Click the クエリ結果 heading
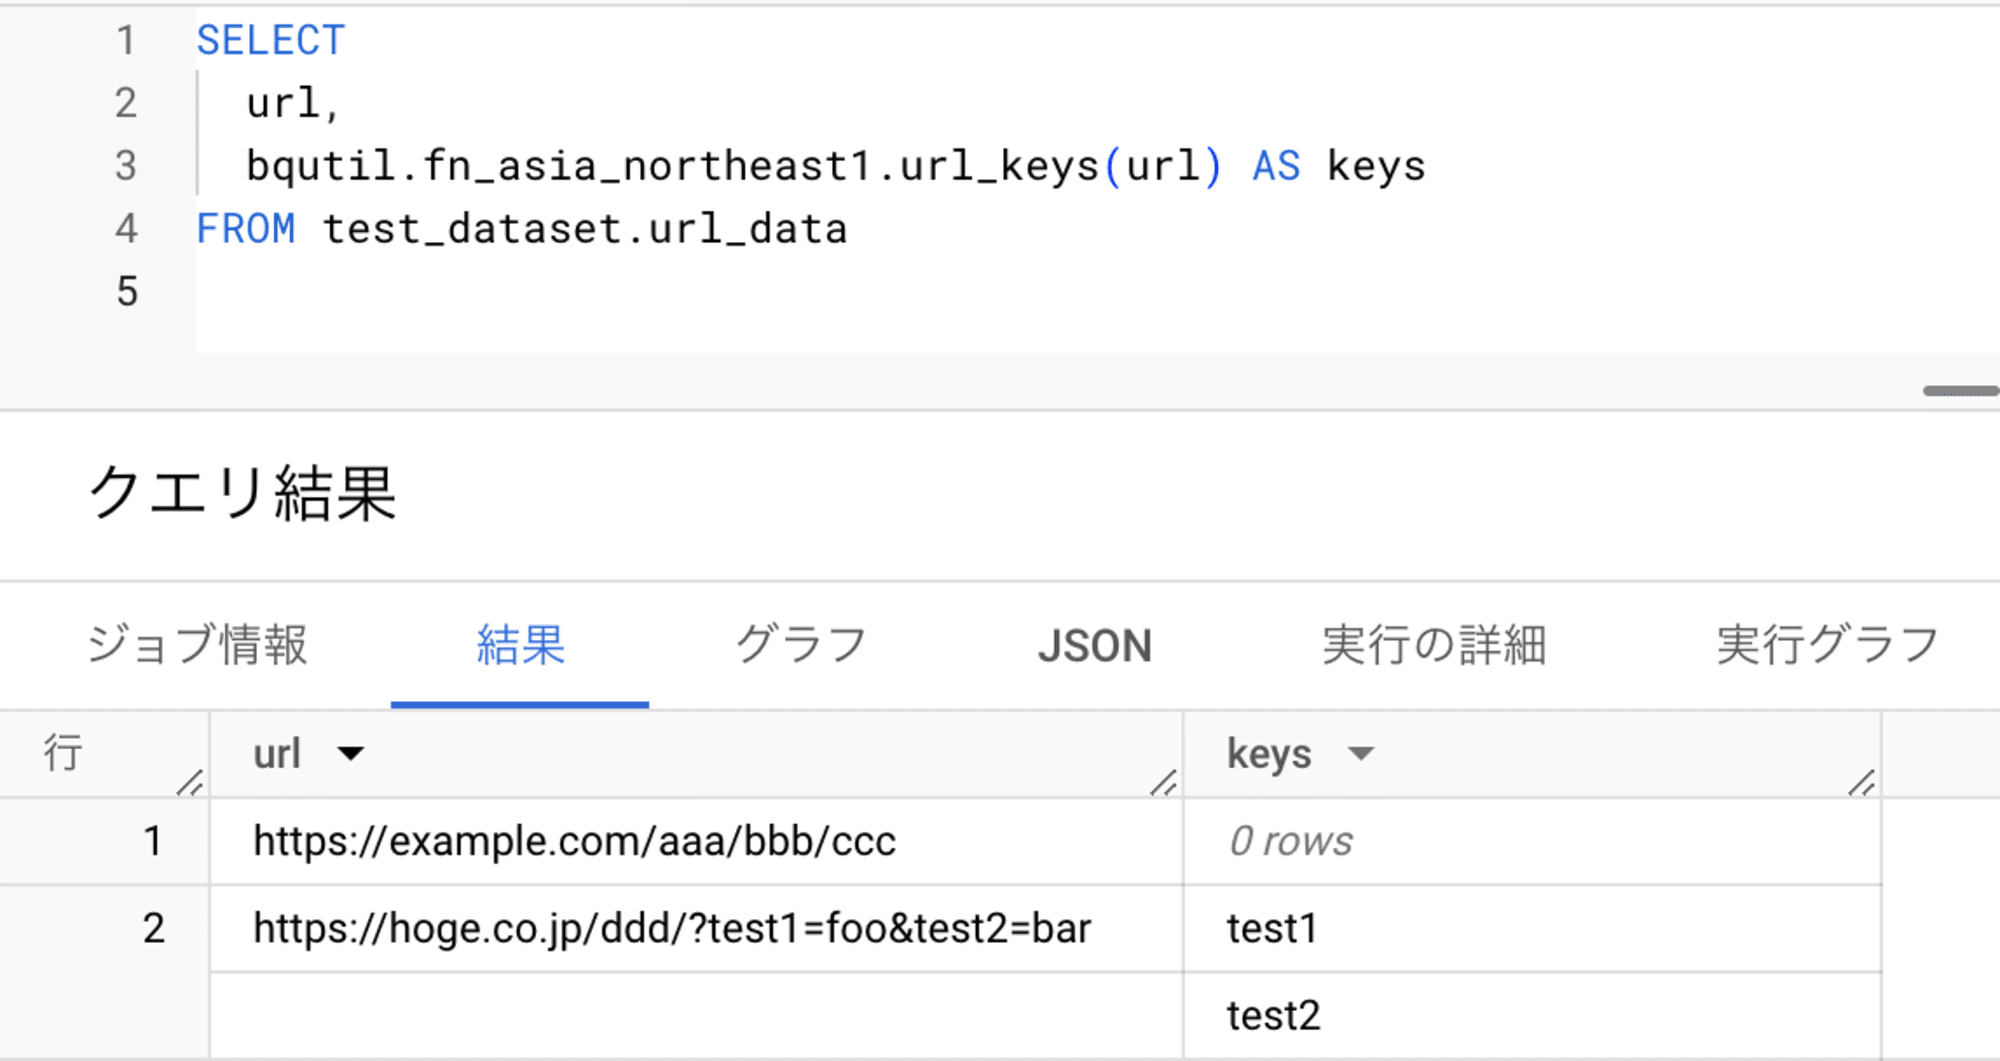 (242, 494)
